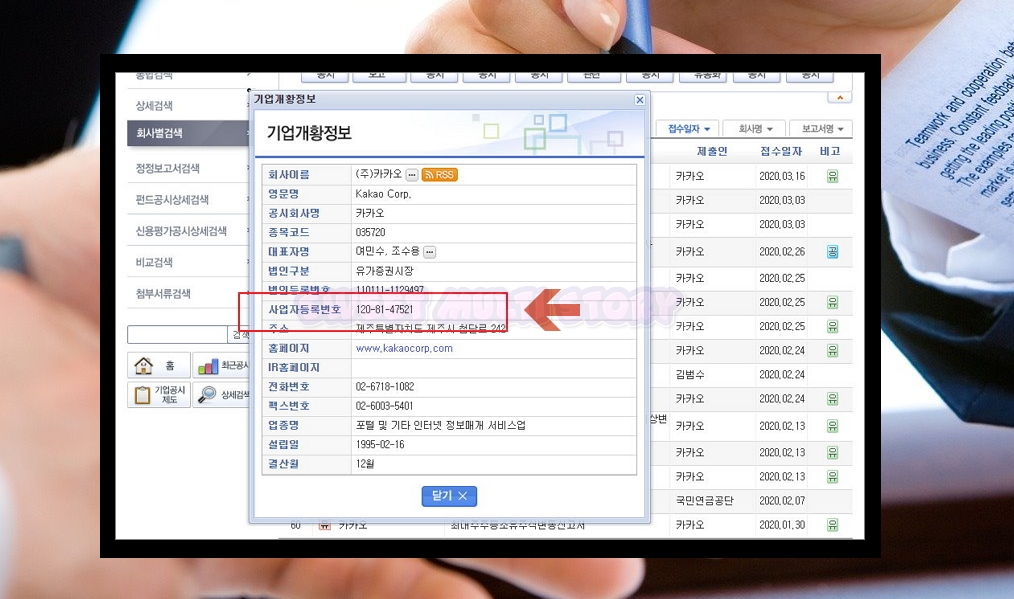Image resolution: width=1014 pixels, height=599 pixels.
Task: Visit the www.kakaocorp.com homepage link
Action: click(x=404, y=348)
